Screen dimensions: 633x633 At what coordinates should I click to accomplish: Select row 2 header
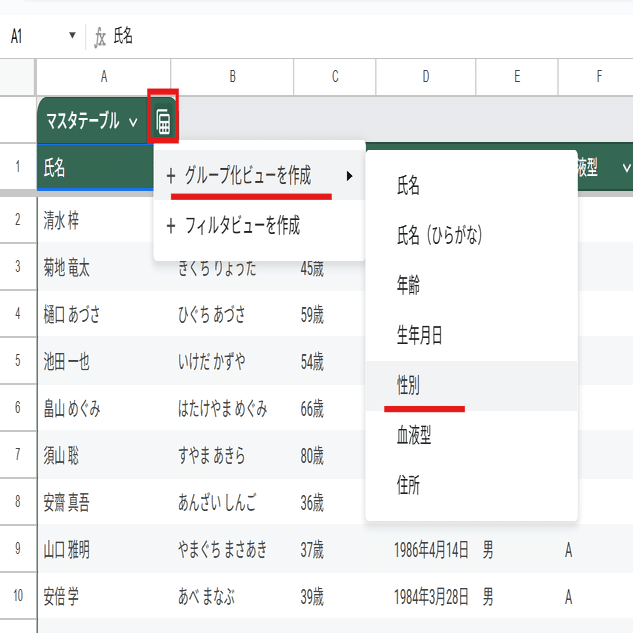tap(18, 220)
